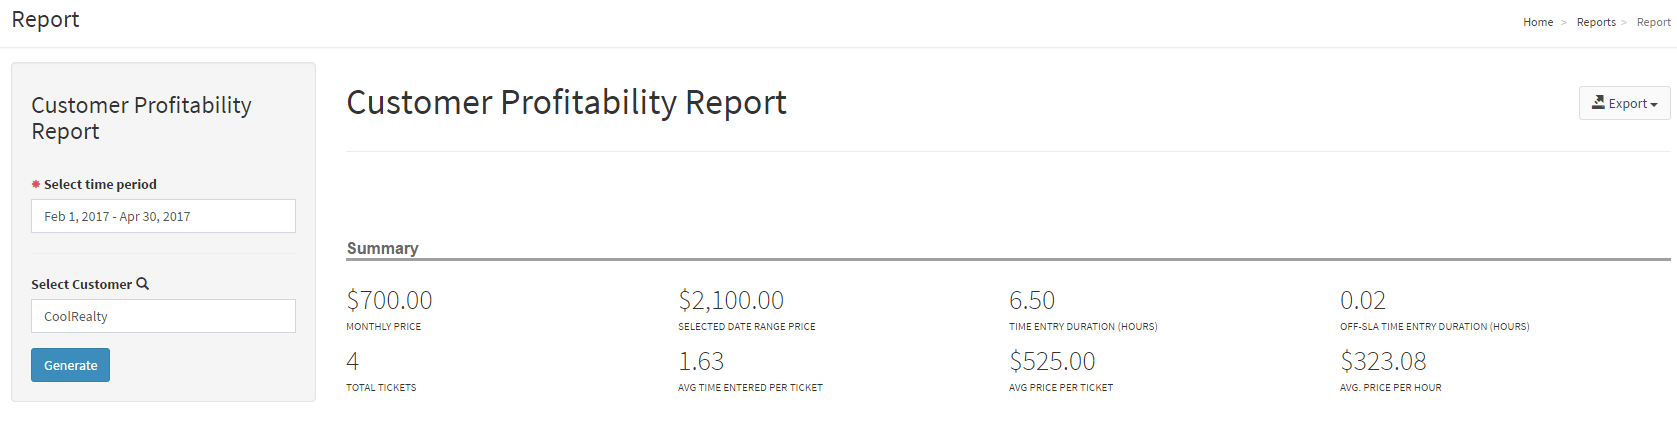This screenshot has height=430, width=1677.
Task: Click the CoolRealty customer field
Action: click(163, 316)
